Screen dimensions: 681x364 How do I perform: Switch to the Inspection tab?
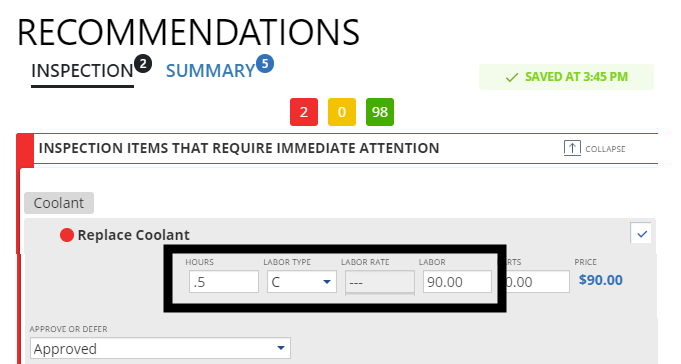(x=82, y=71)
